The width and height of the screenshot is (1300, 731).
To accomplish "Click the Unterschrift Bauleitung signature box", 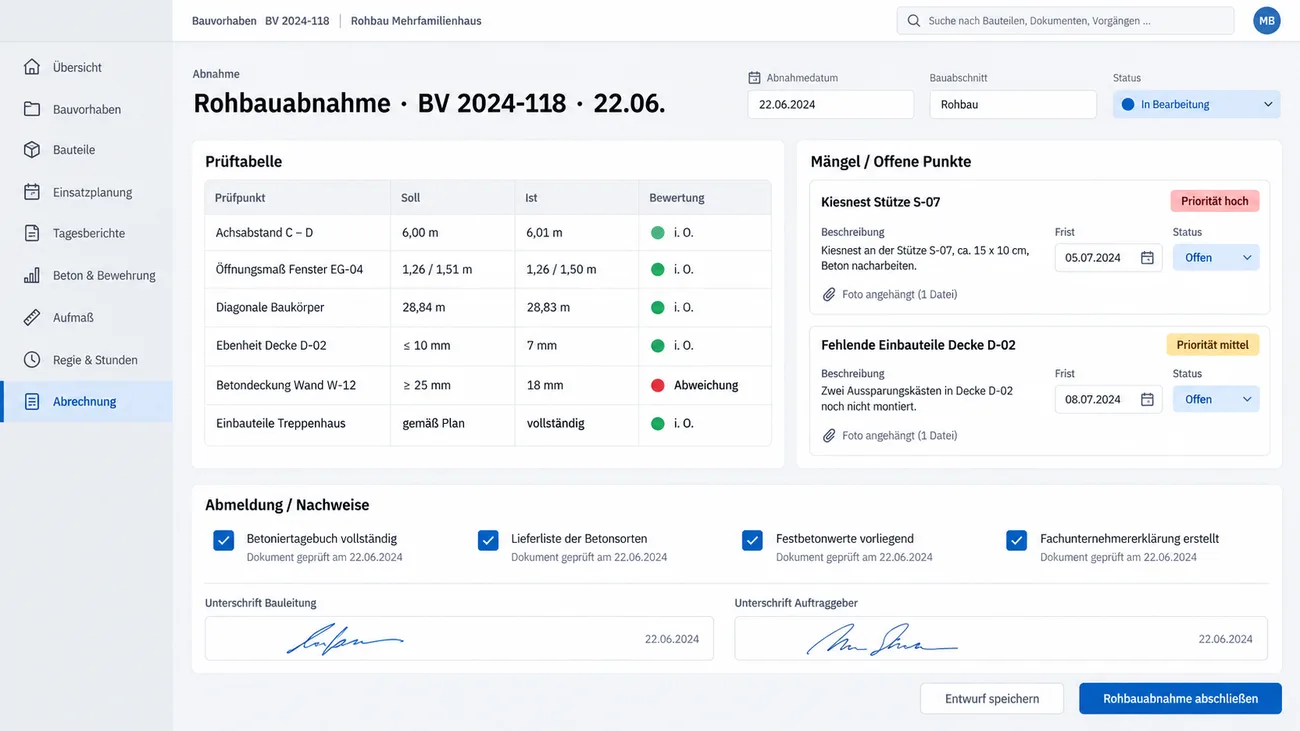I will pos(459,638).
